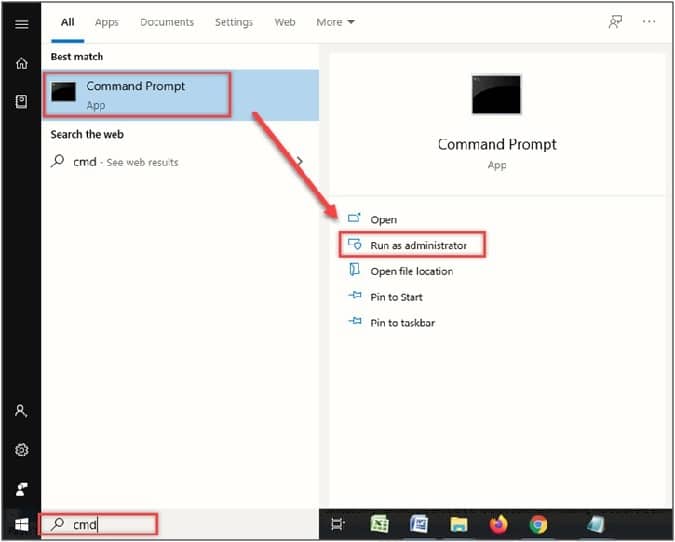Go to Home icon in sidebar
Viewport: 675px width, 542px height.
(22, 63)
